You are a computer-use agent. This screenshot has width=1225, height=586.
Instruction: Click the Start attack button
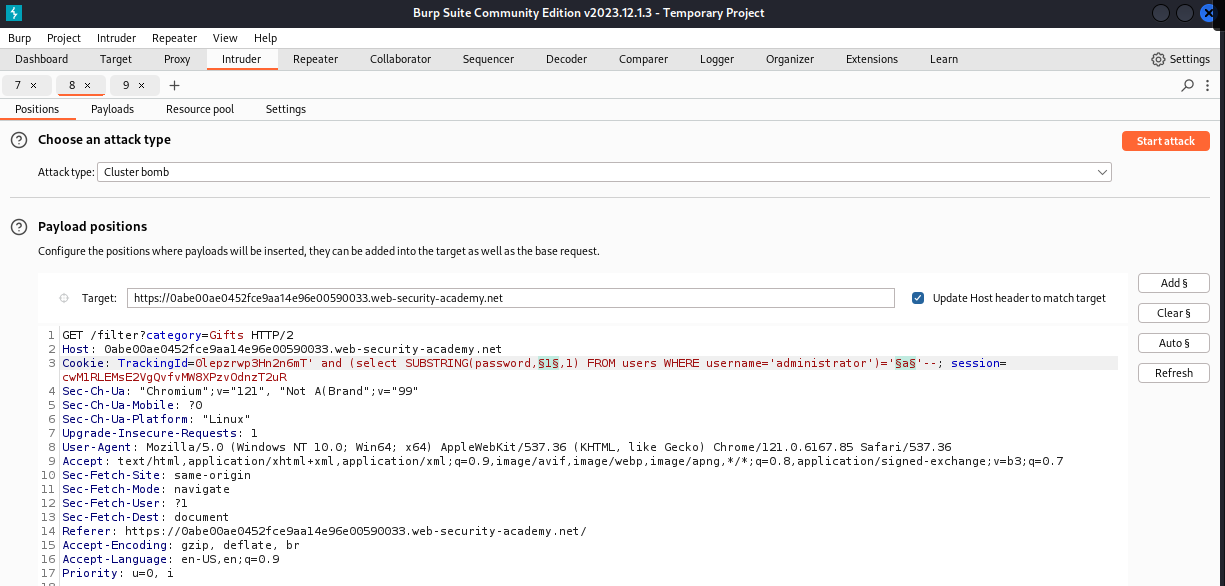tap(1166, 141)
